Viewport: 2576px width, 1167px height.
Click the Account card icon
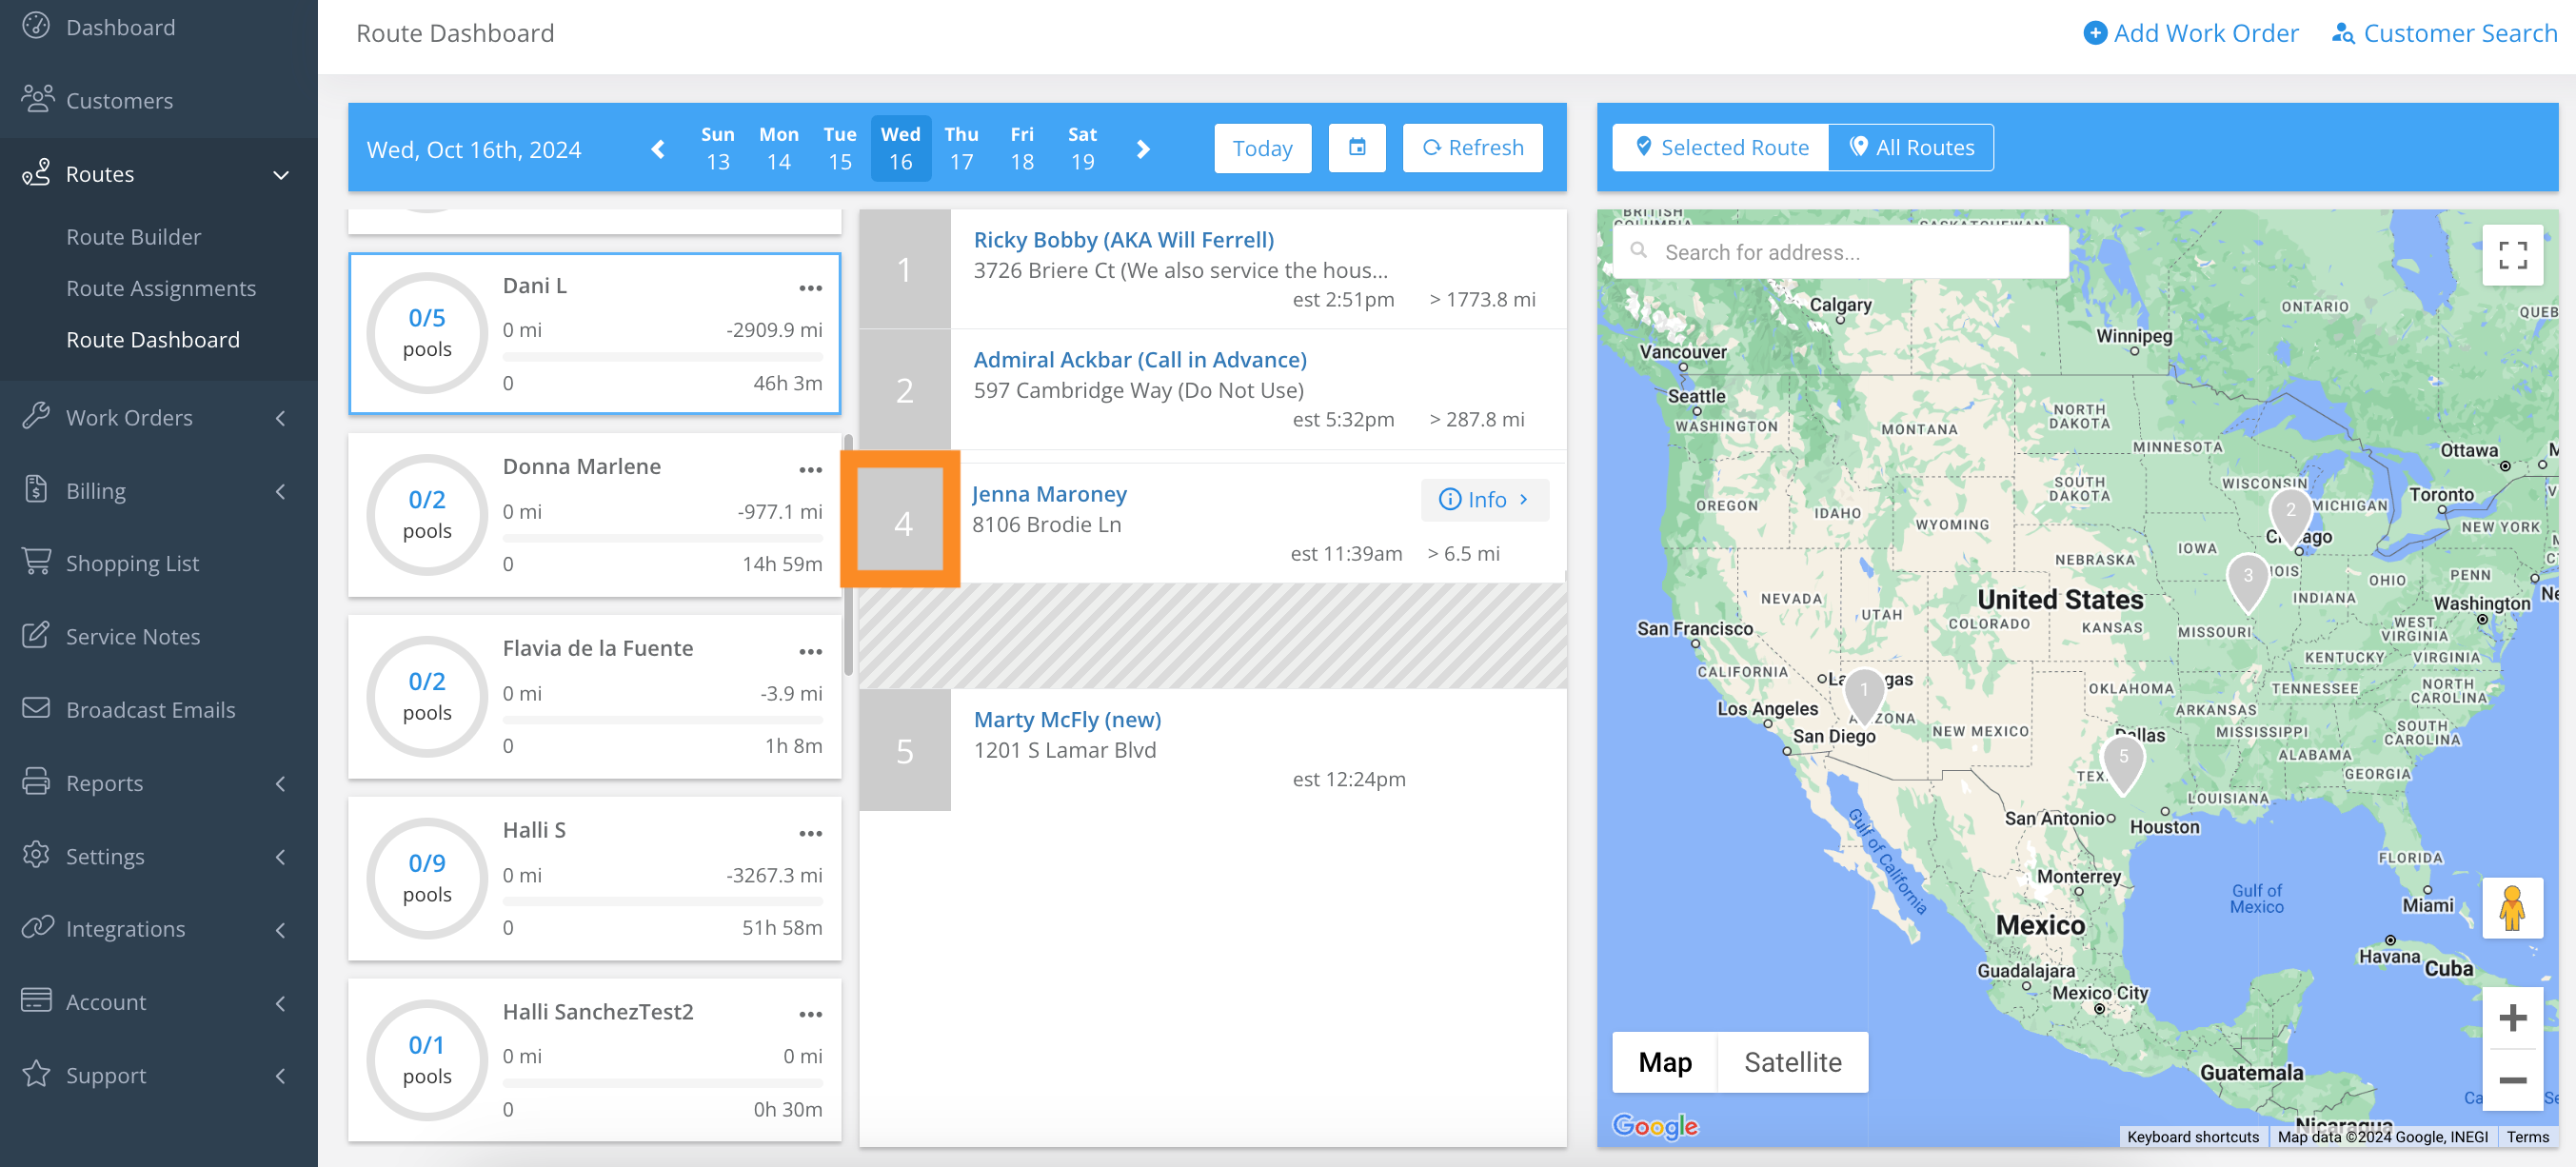(x=36, y=1000)
